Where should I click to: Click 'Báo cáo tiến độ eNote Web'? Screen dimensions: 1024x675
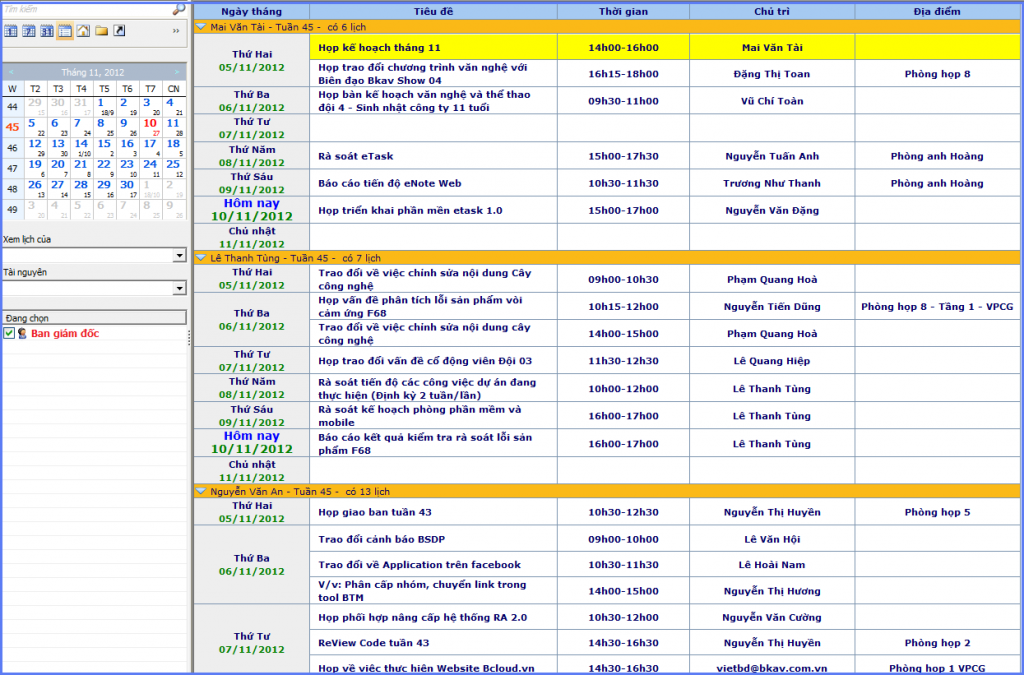[x=390, y=183]
